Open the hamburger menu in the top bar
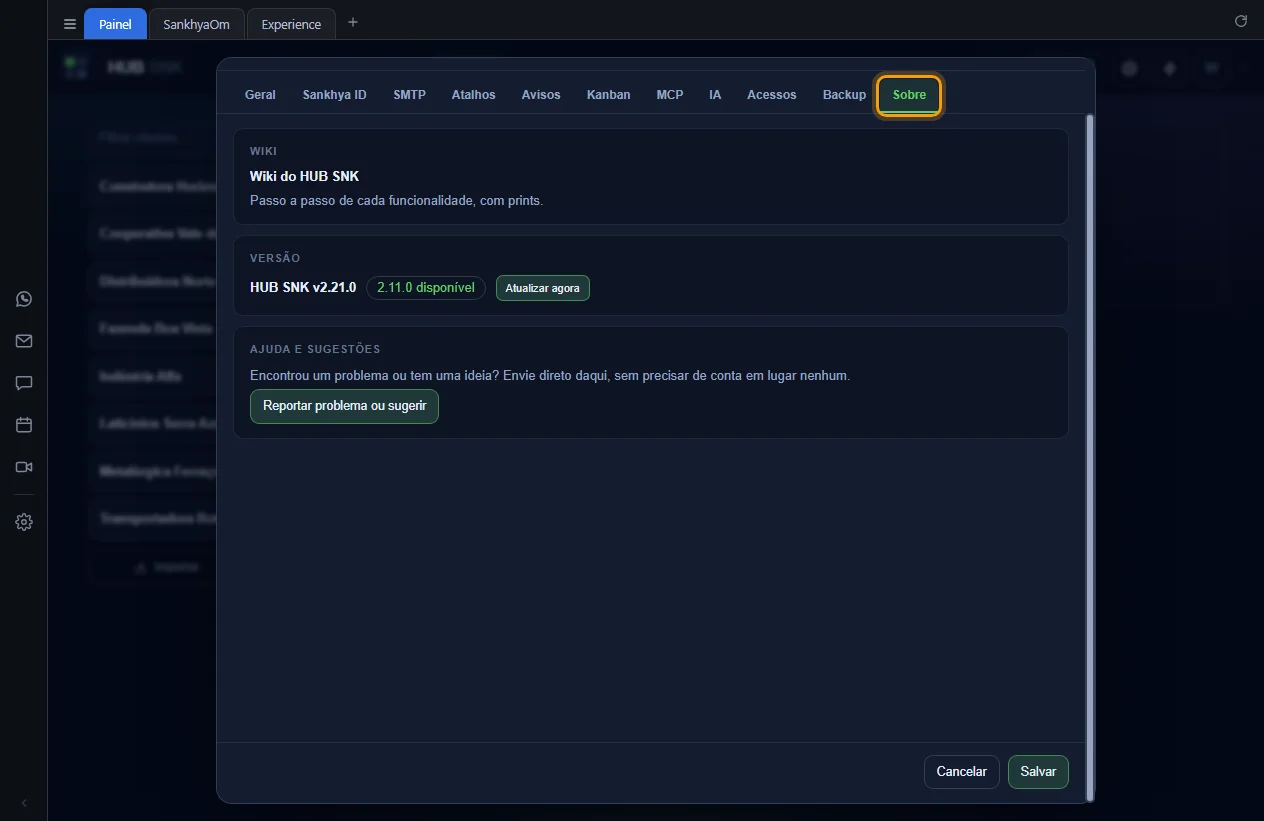 pyautogui.click(x=70, y=24)
